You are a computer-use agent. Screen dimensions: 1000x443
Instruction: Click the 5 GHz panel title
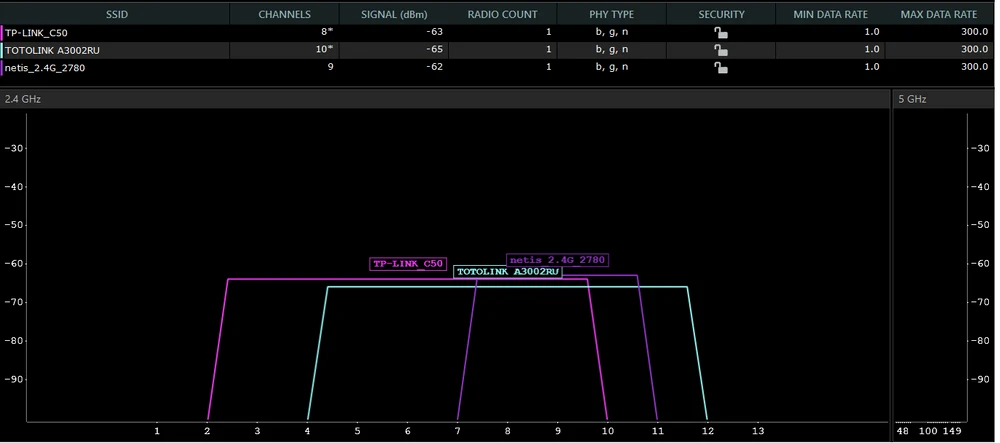point(910,99)
